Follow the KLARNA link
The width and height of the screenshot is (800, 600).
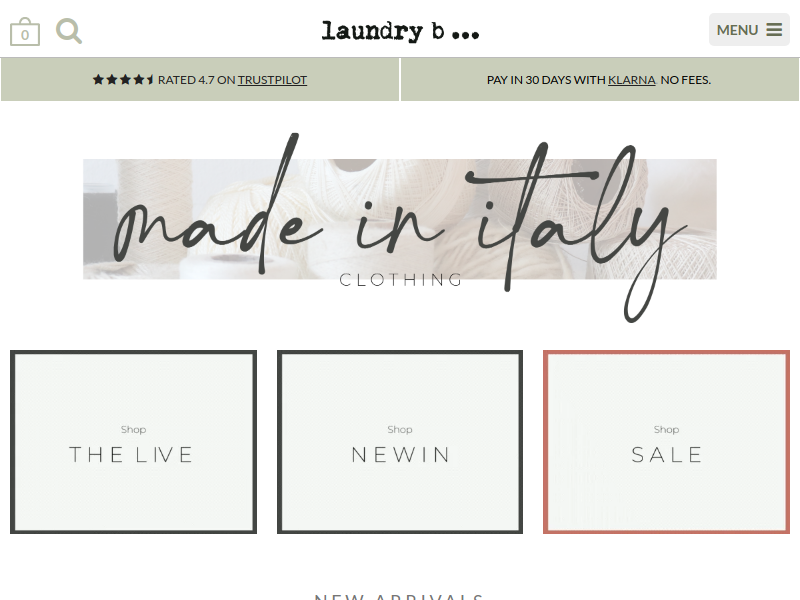(632, 80)
